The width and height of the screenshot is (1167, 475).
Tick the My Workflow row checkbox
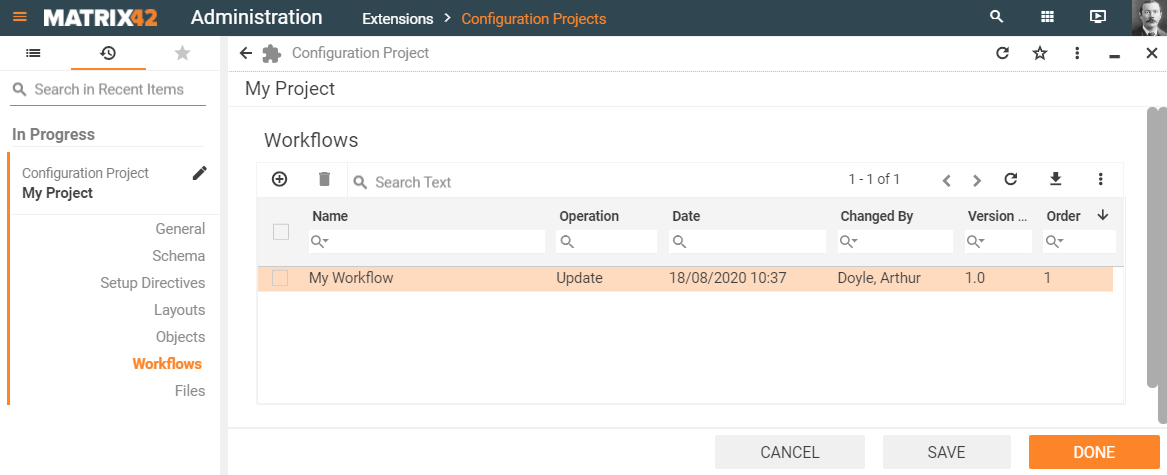point(280,278)
